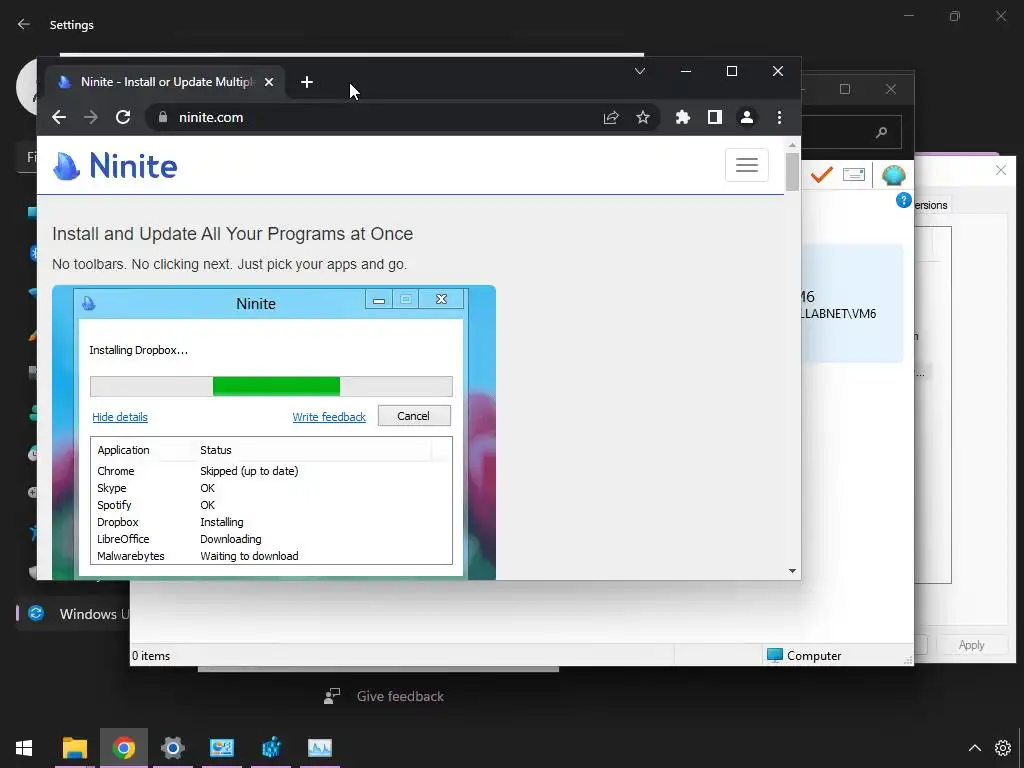Click the Ninite logo on the website
This screenshot has width=1024, height=768.
click(x=115, y=166)
